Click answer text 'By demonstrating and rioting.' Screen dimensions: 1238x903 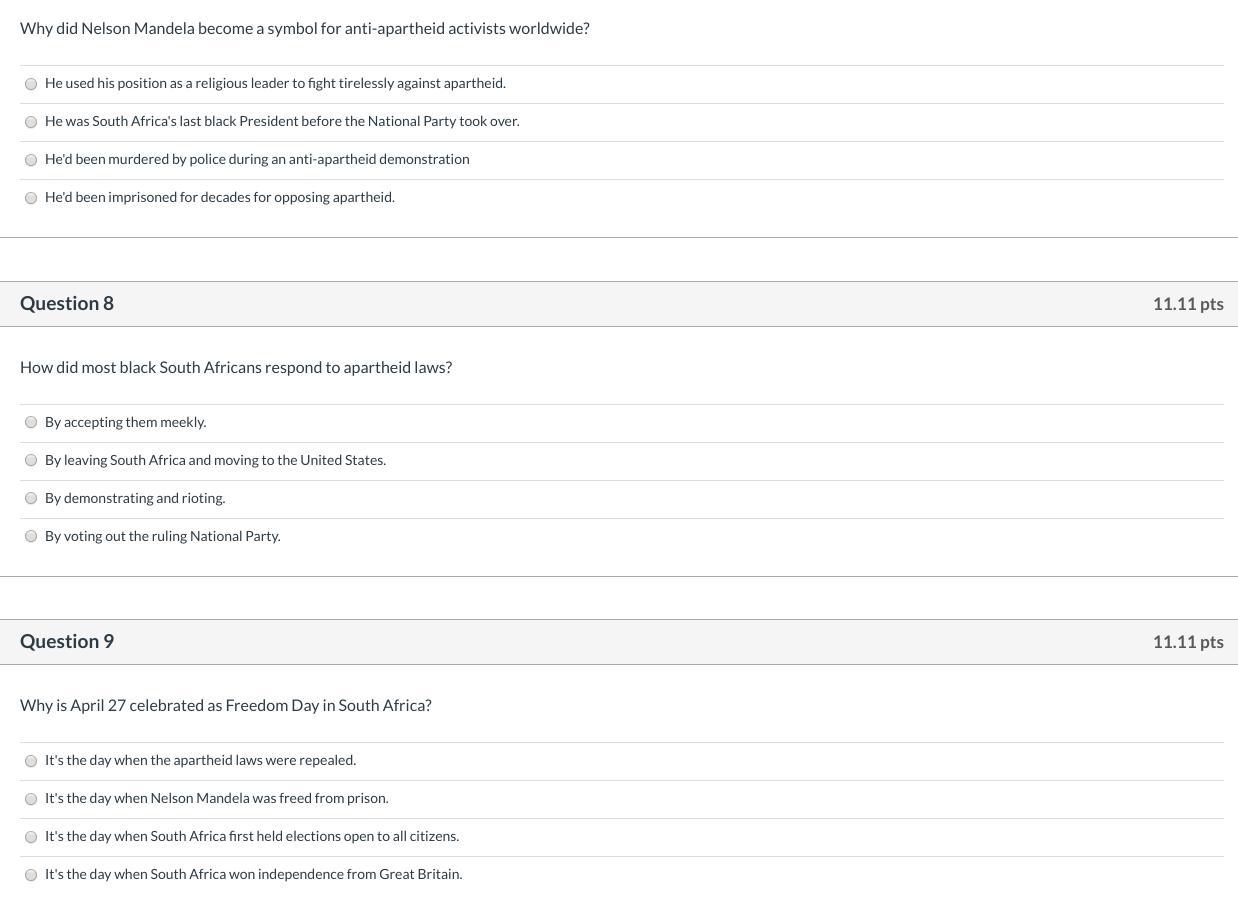tap(135, 498)
